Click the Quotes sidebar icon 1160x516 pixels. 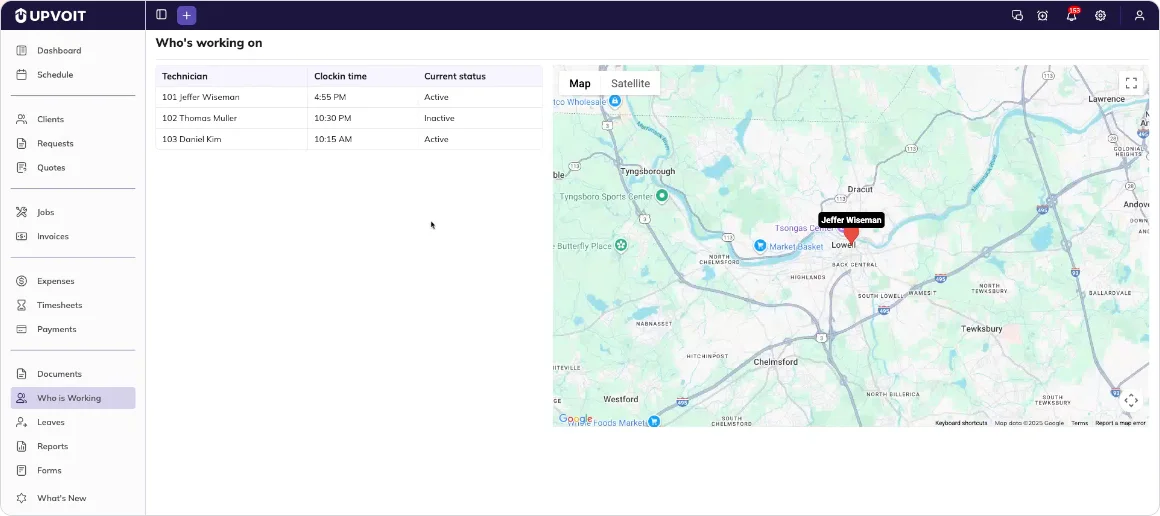point(21,167)
